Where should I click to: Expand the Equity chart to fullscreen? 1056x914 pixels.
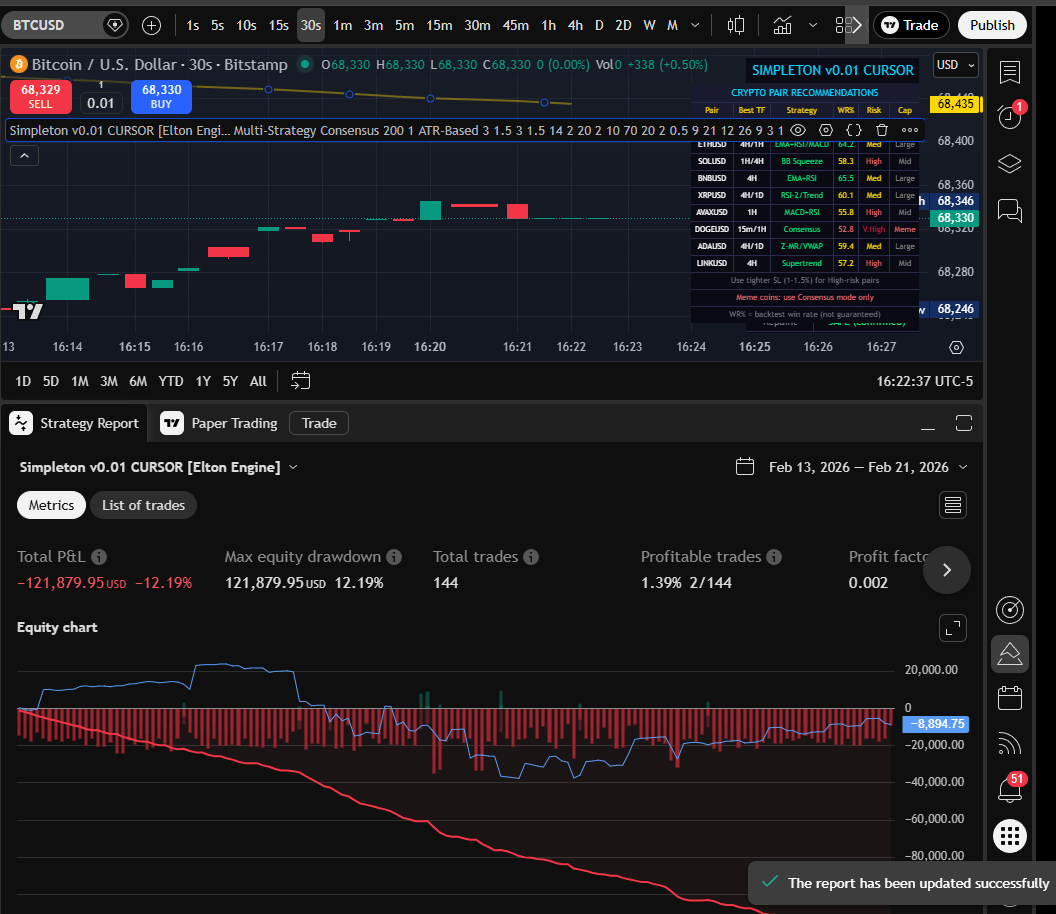[952, 628]
